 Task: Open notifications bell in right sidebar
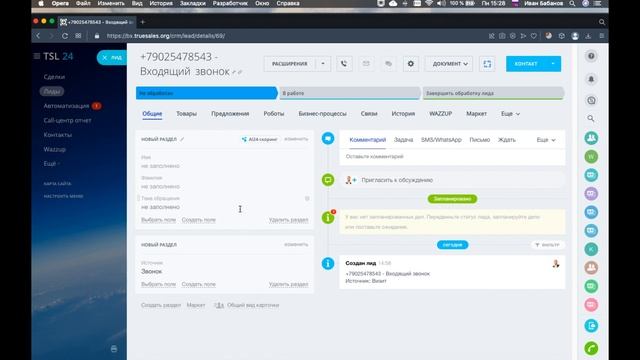(x=591, y=79)
